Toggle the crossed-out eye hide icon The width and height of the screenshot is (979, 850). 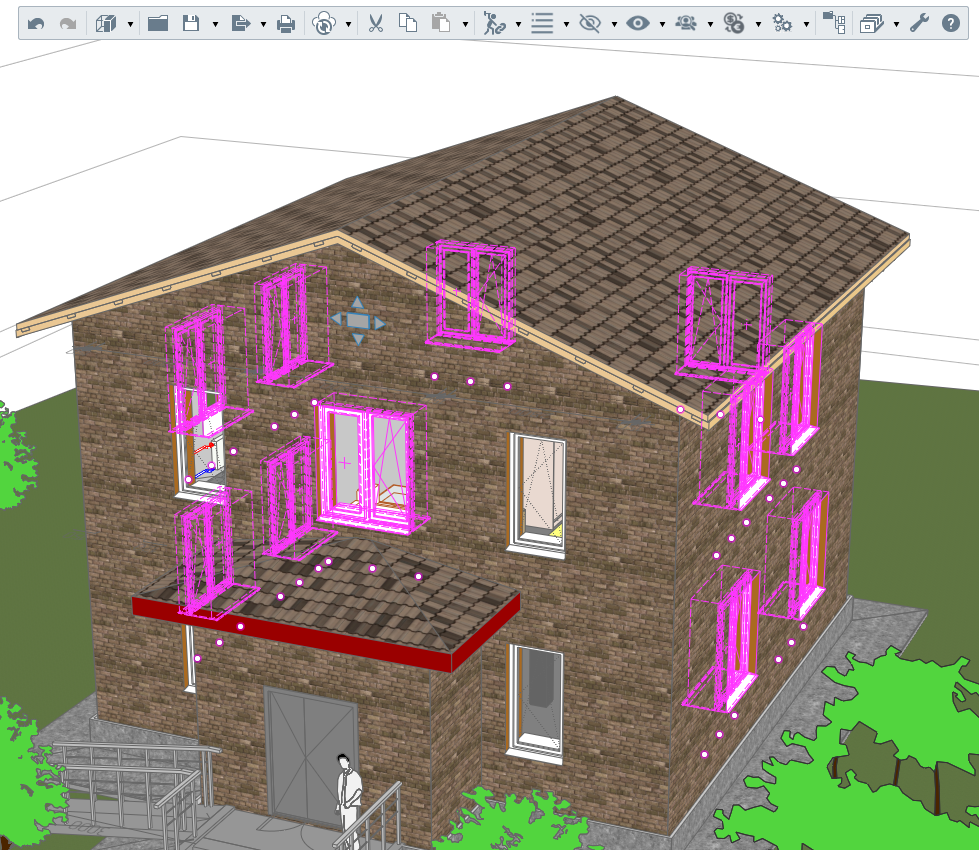[x=589, y=24]
